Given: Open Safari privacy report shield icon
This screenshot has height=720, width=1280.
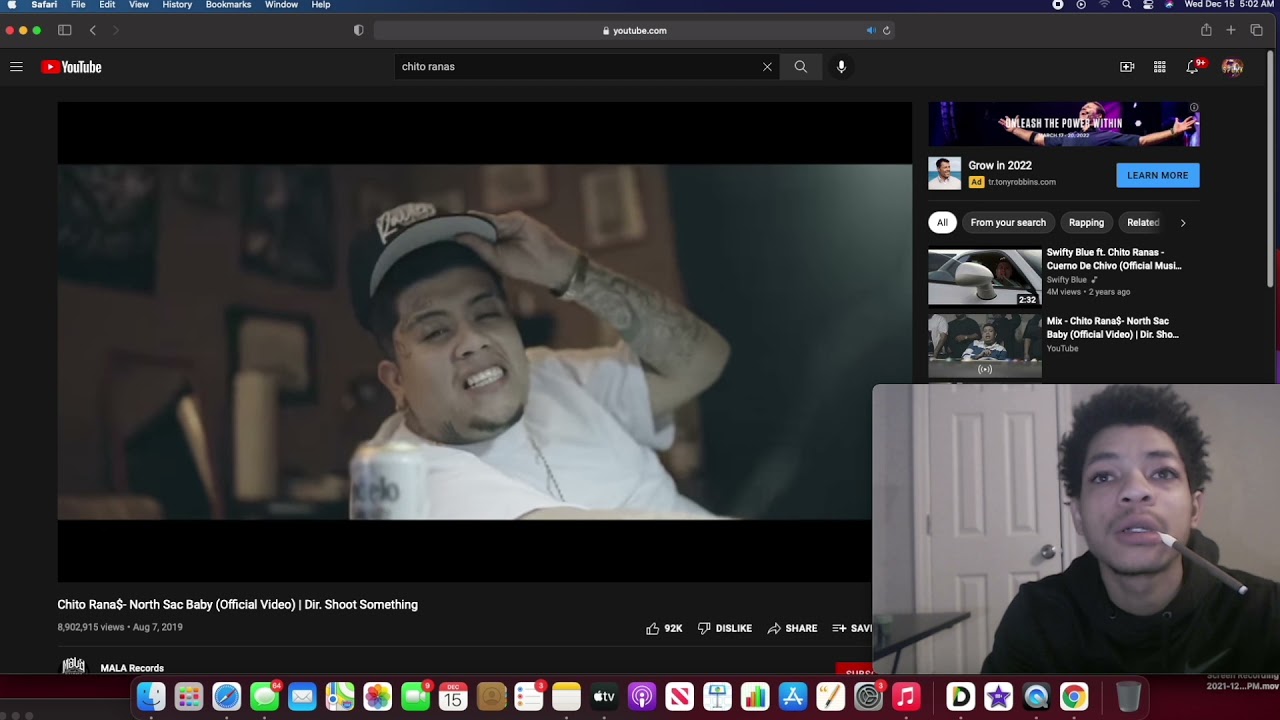Looking at the screenshot, I should [359, 30].
